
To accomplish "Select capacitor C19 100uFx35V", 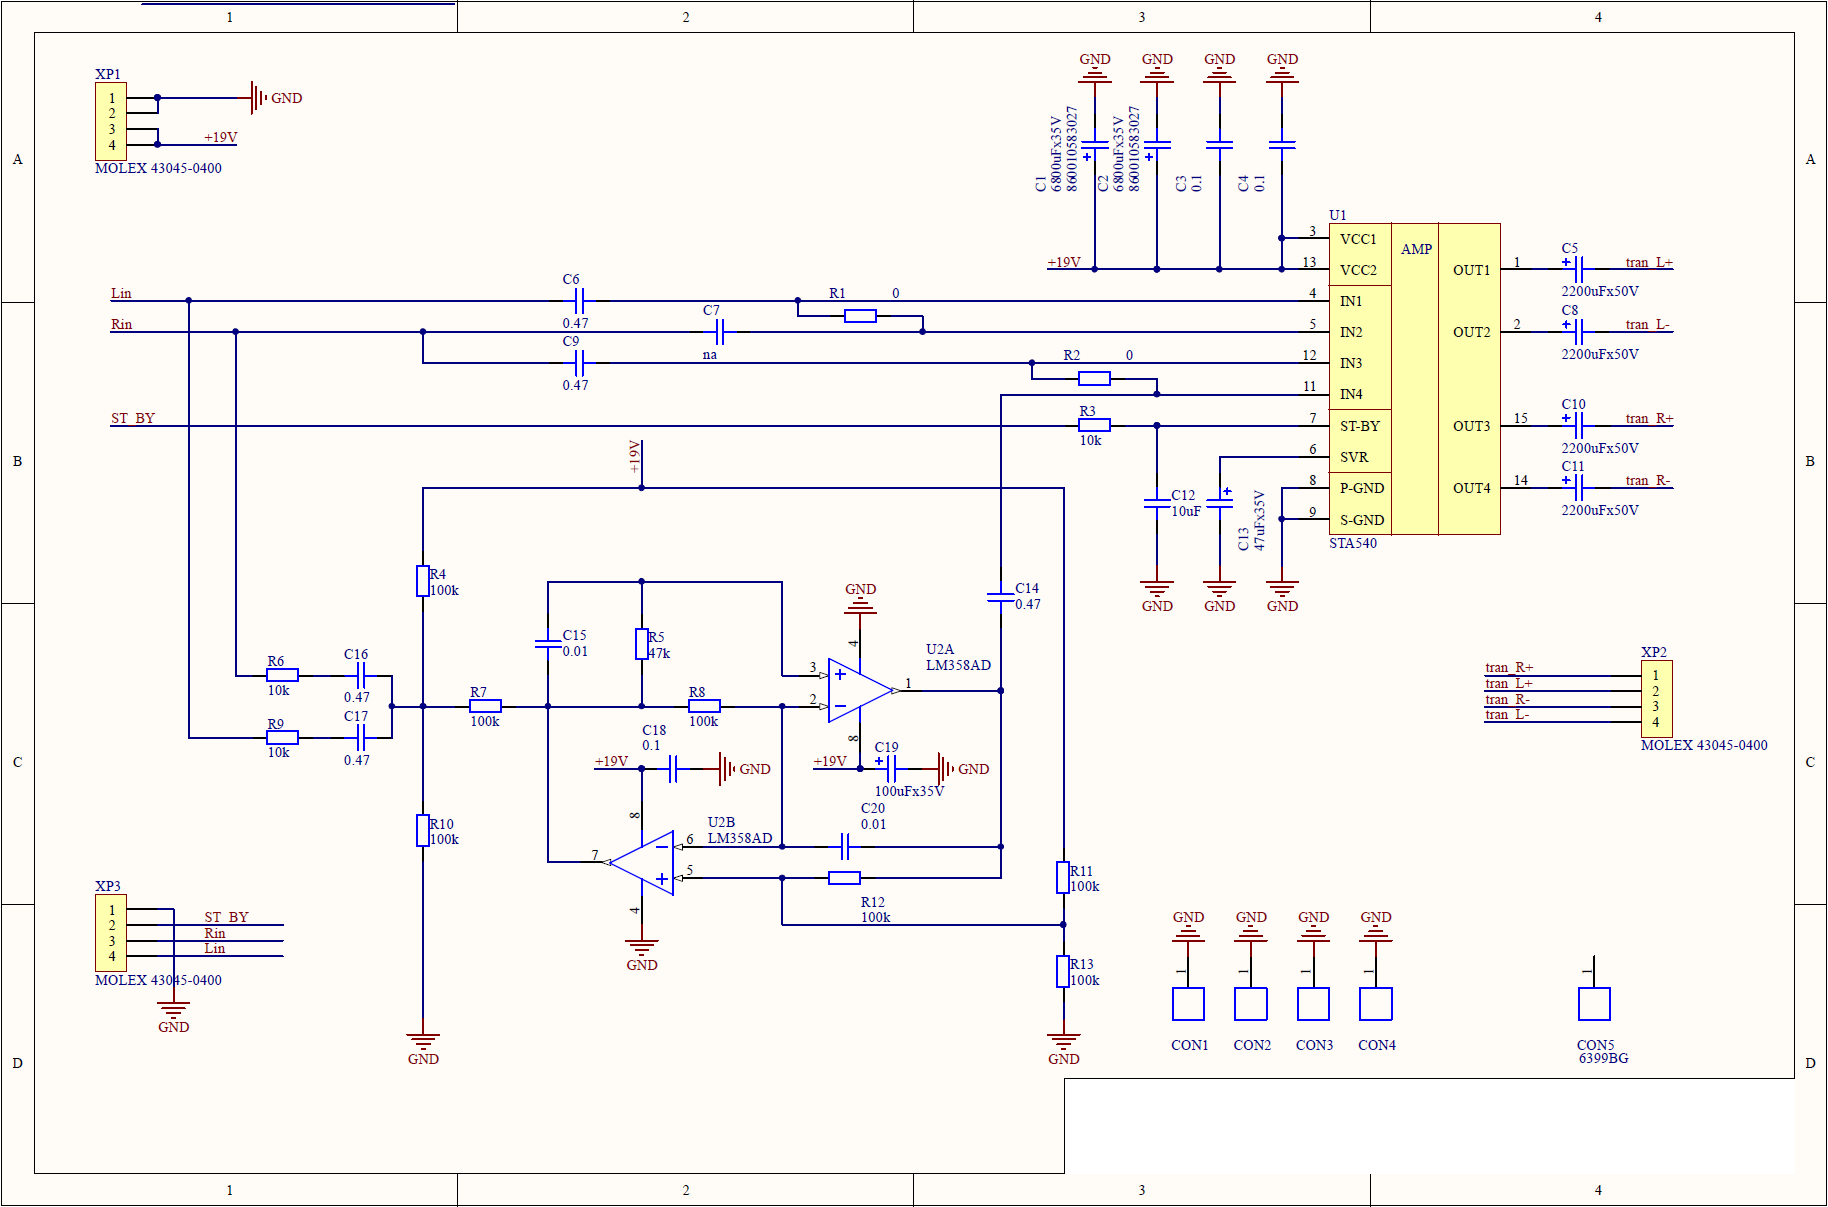I will click(891, 768).
